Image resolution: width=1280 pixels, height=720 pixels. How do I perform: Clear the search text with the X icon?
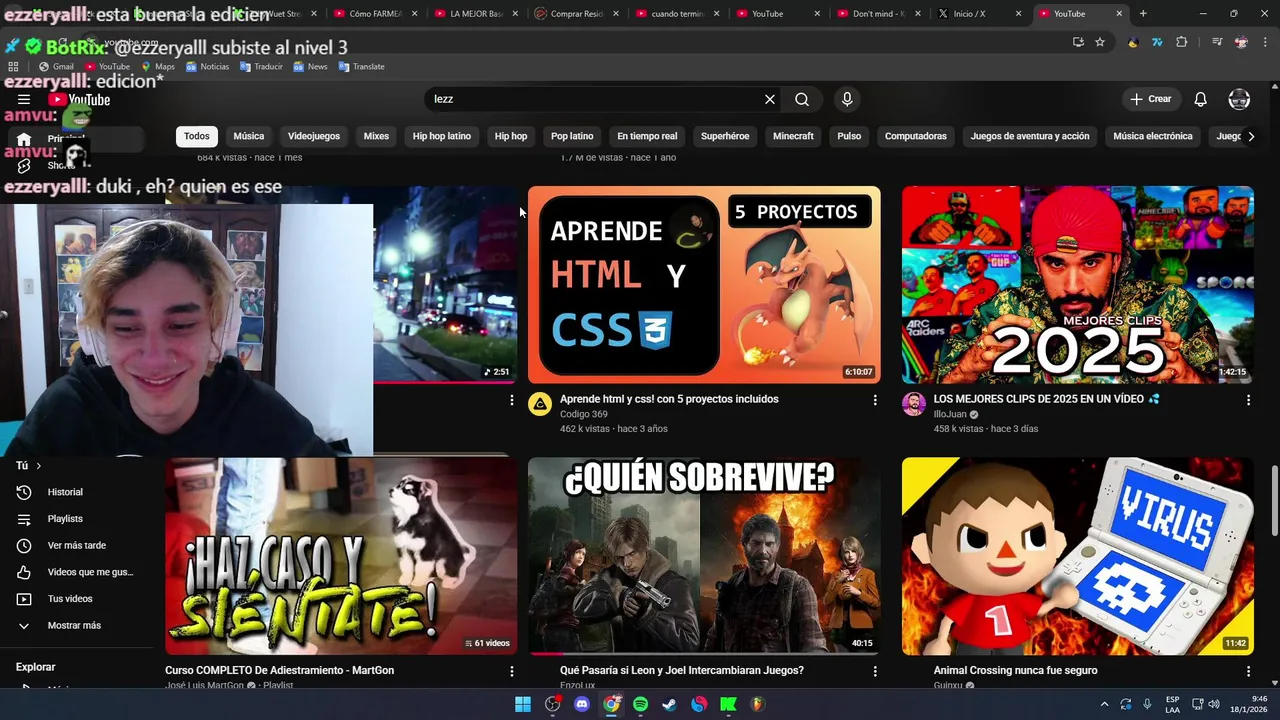click(770, 99)
